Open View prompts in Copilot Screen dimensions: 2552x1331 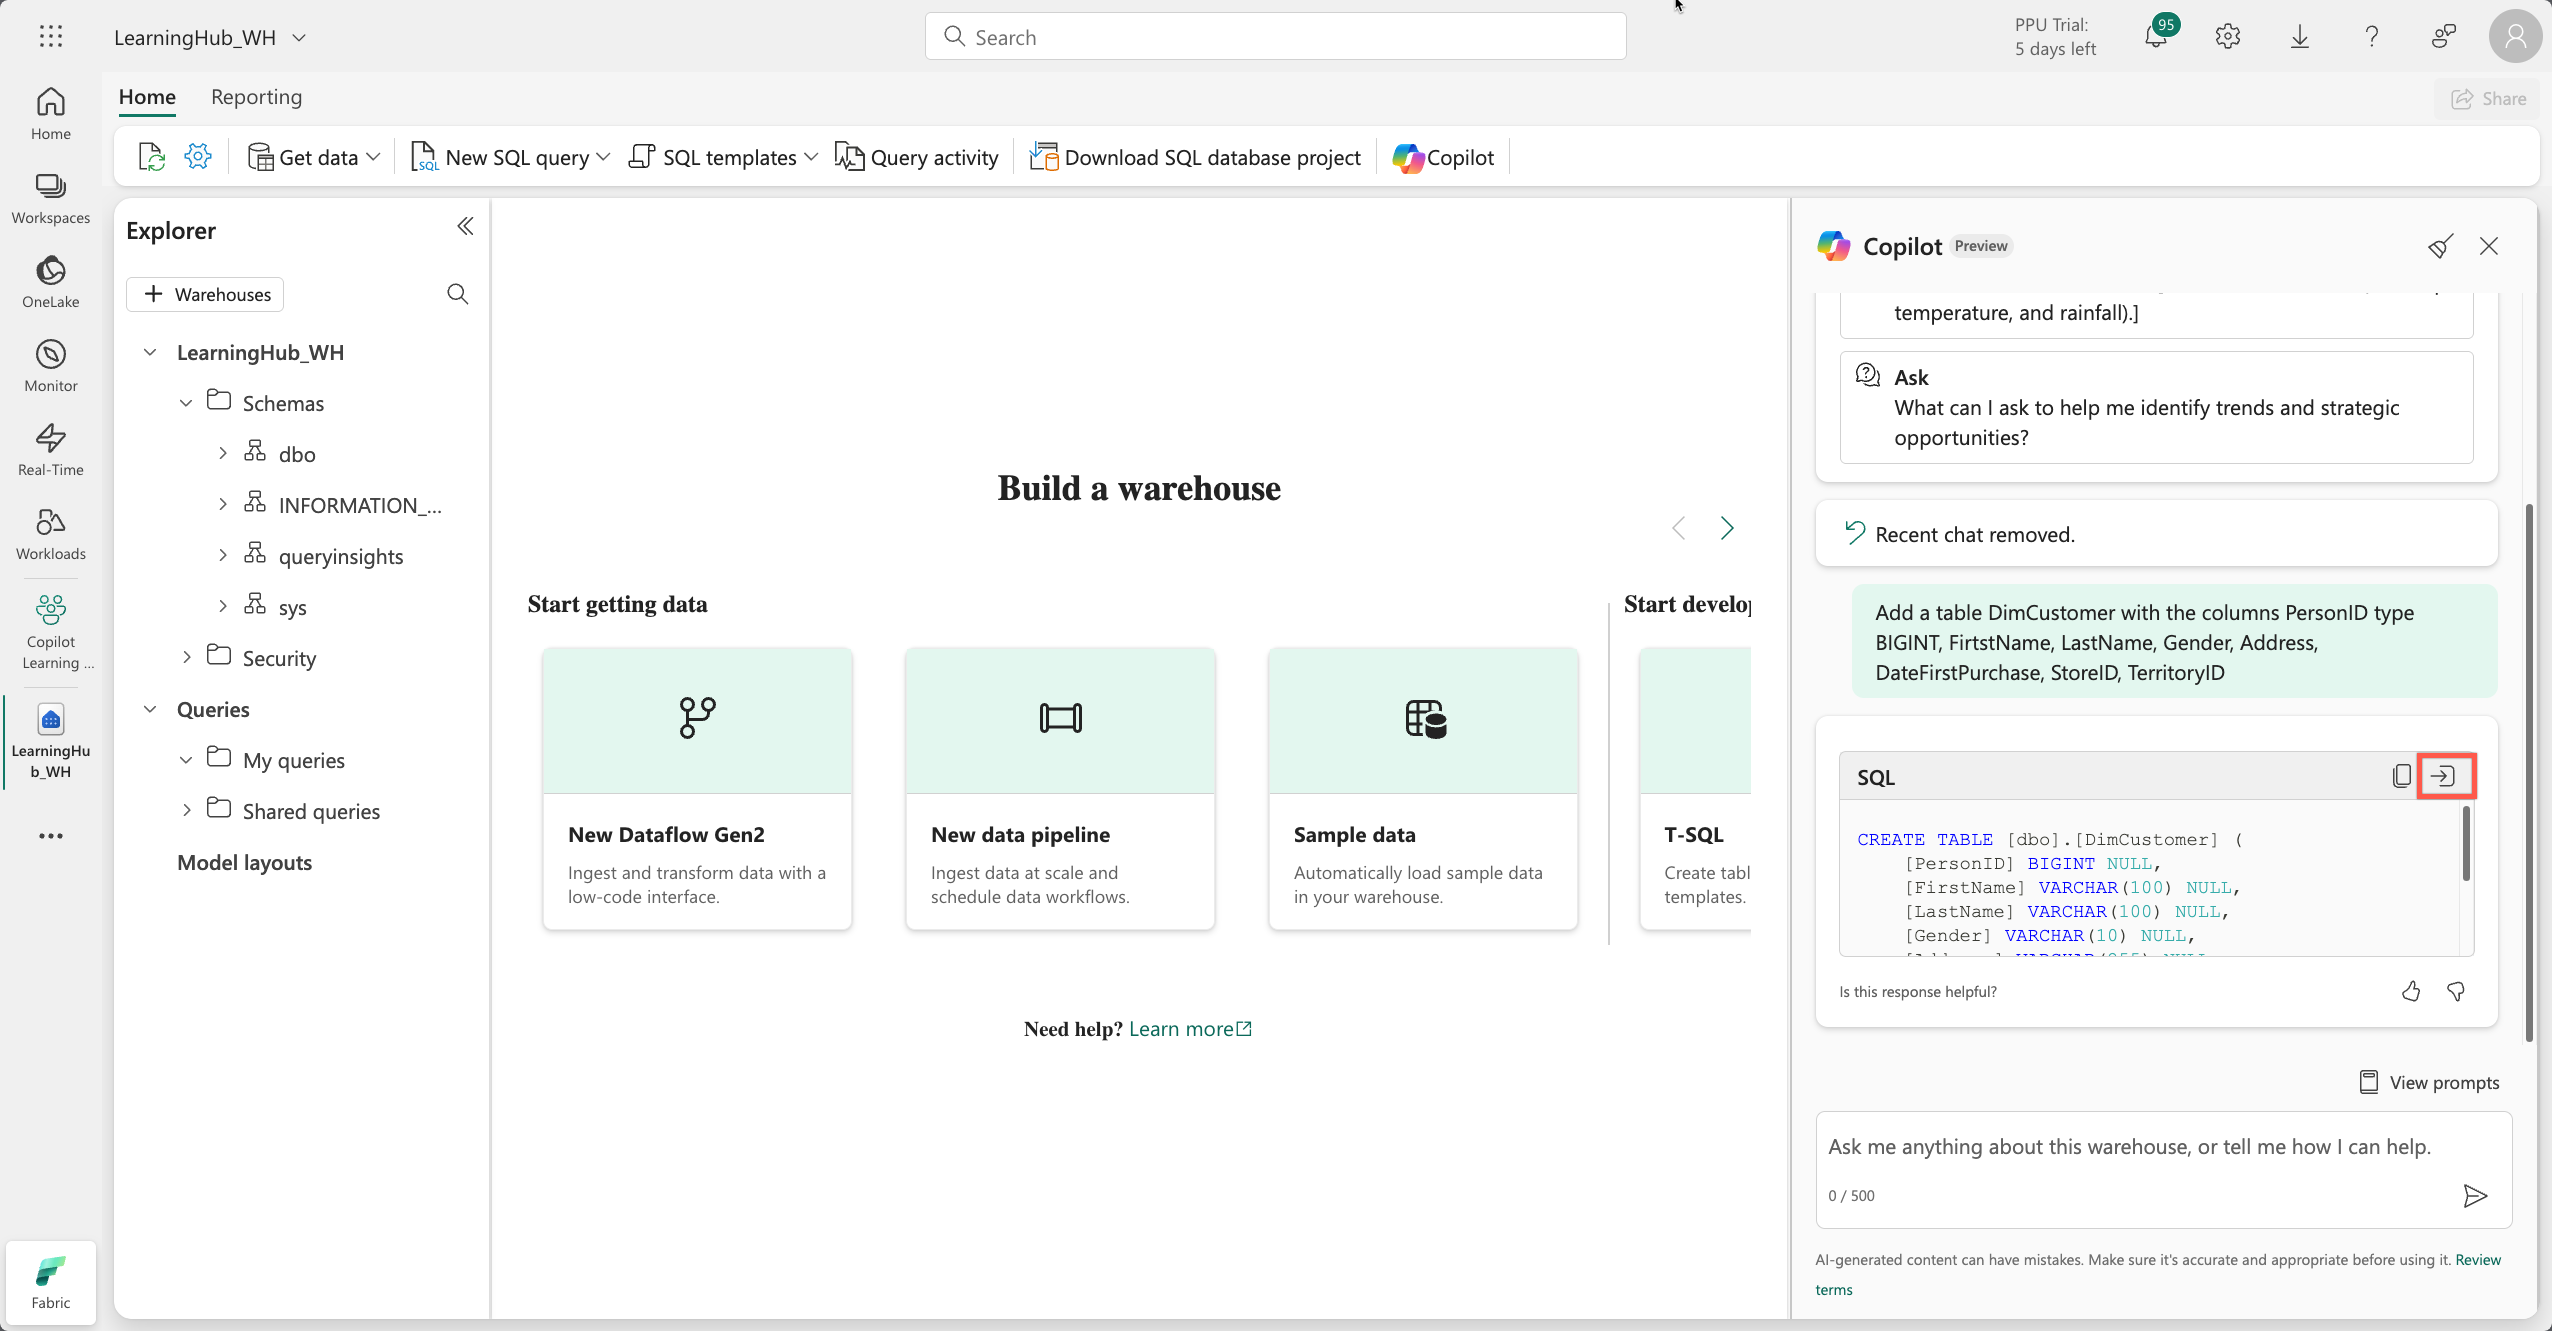click(x=2429, y=1083)
